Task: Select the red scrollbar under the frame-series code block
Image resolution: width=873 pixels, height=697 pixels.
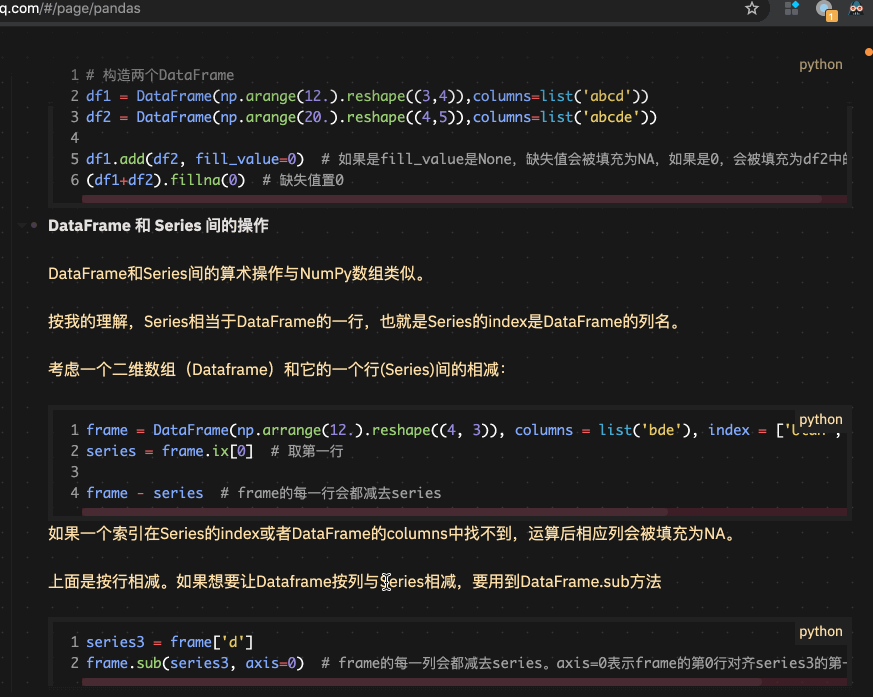Action: click(x=460, y=510)
